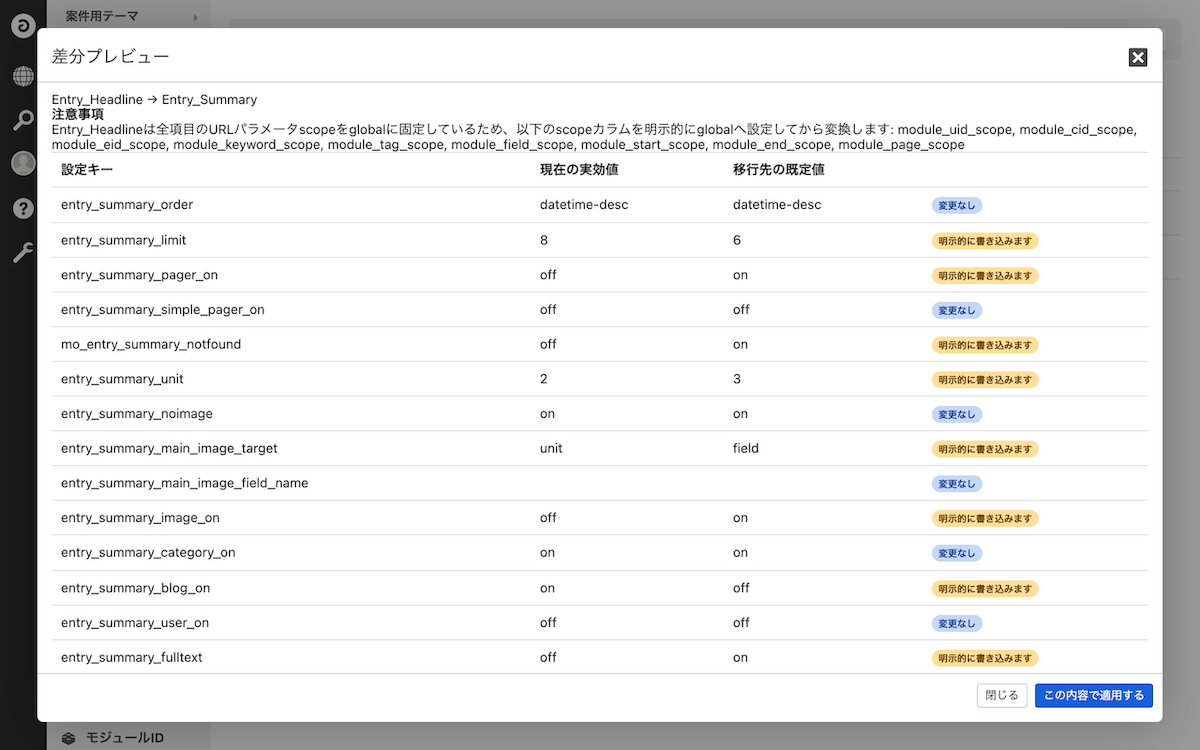Go to the logo icon atop the sidebar
Viewport: 1200px width, 750px height.
click(x=23, y=26)
